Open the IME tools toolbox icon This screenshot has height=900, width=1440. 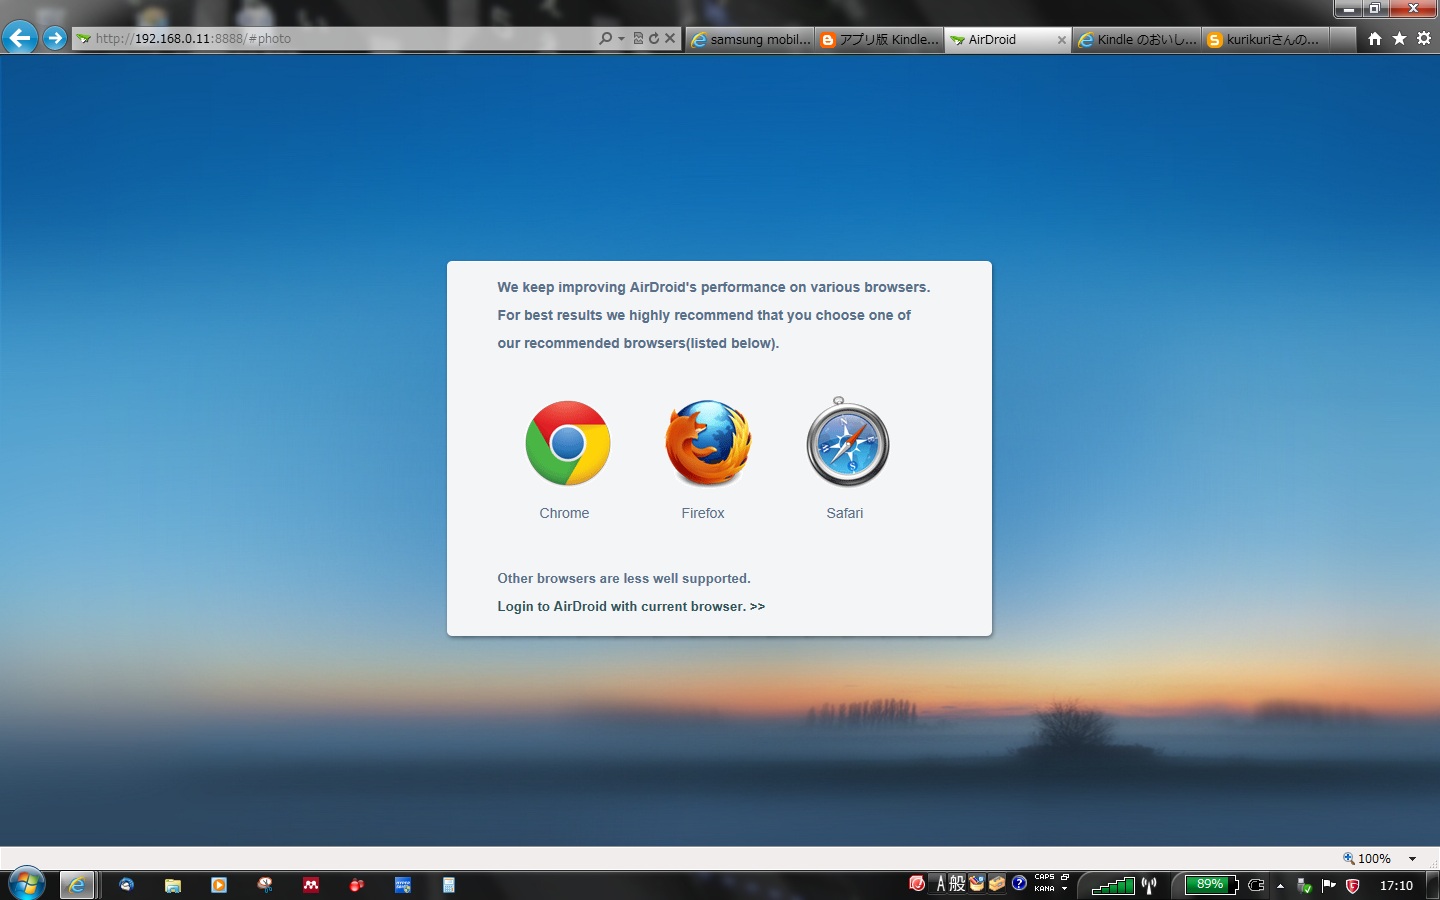coord(997,883)
